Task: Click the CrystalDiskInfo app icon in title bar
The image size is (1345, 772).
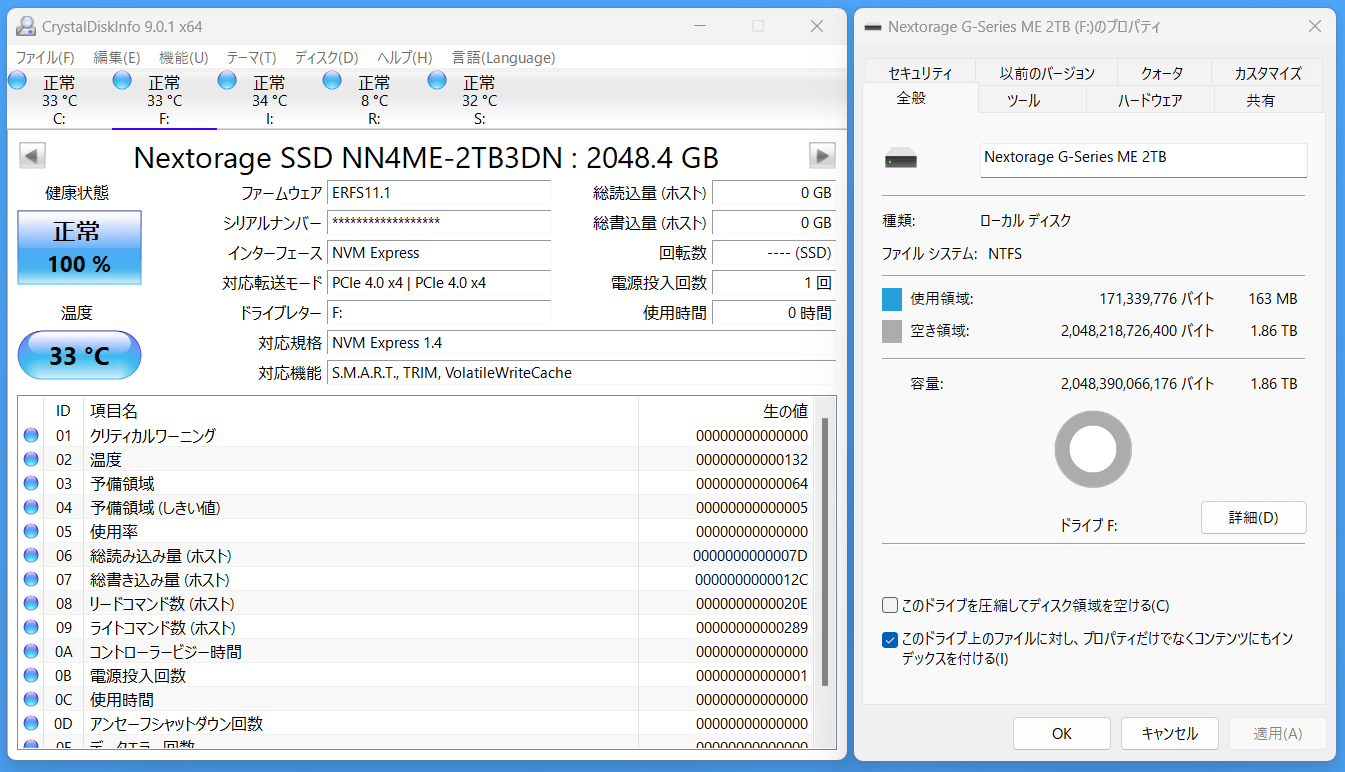Action: (25, 26)
